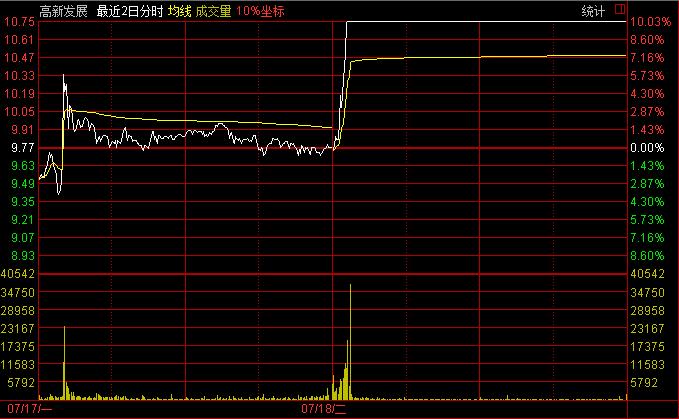
Task: Click the 10.05 price axis label
Action: (x=19, y=112)
